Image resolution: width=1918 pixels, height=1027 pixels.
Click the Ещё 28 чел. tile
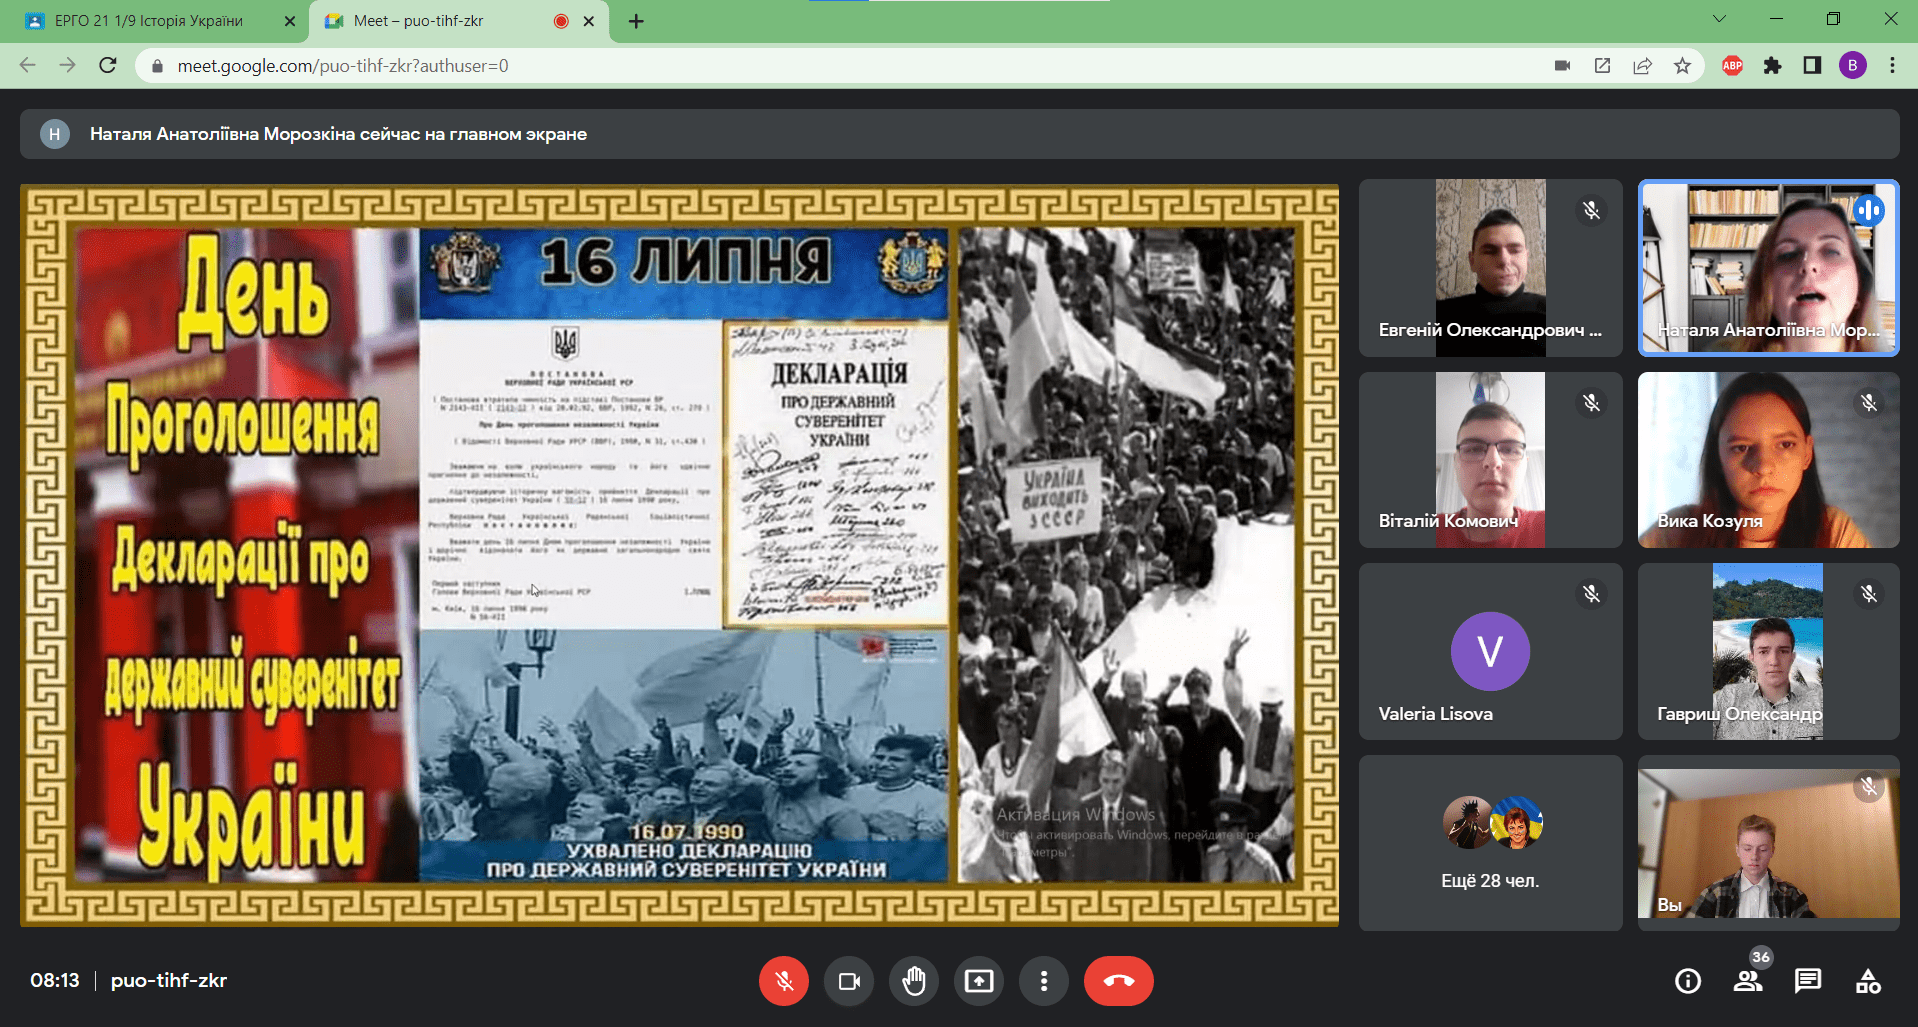[1490, 843]
